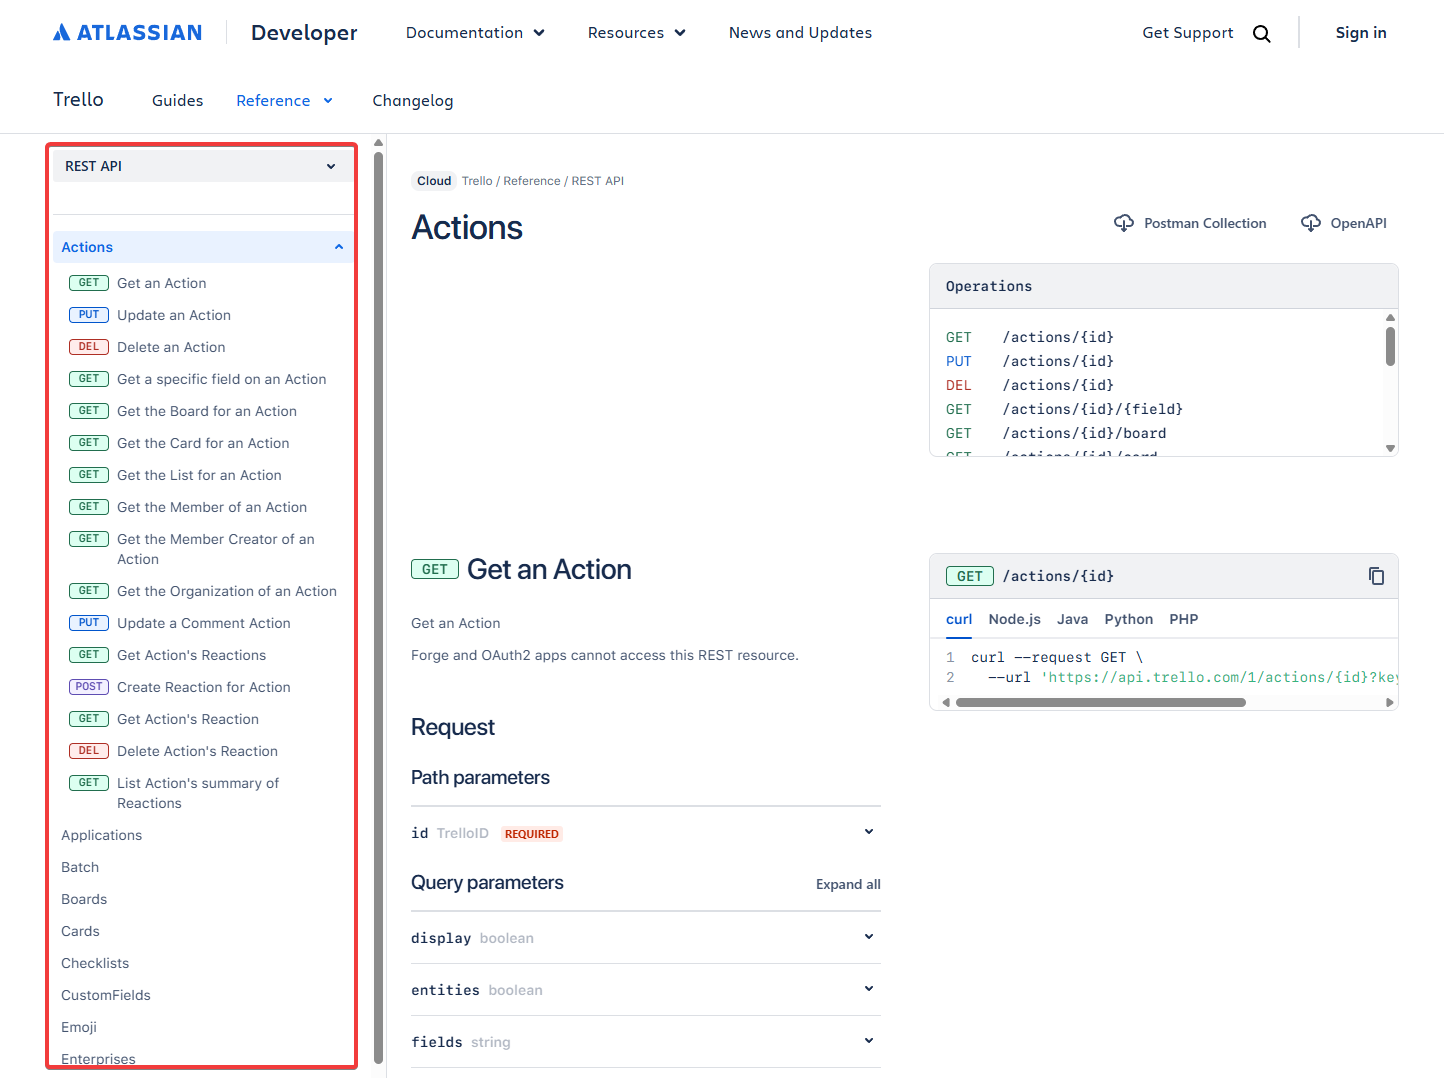Download the OpenAPI spec

pyautogui.click(x=1343, y=223)
